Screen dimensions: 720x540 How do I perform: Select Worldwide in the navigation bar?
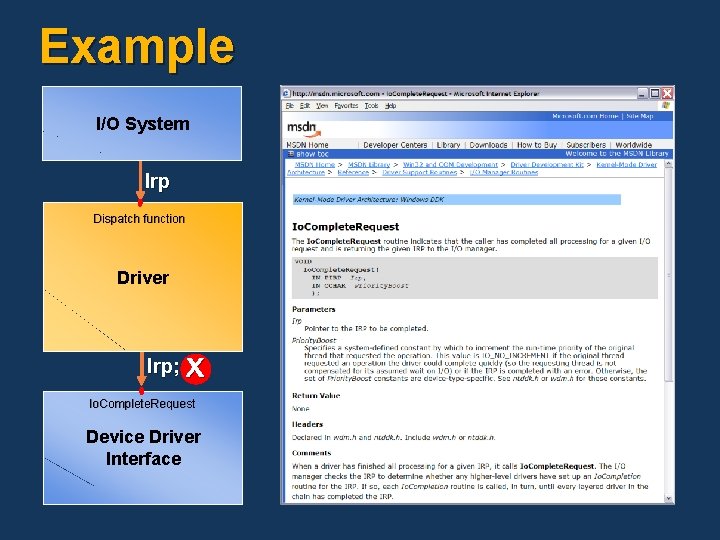[x=634, y=145]
